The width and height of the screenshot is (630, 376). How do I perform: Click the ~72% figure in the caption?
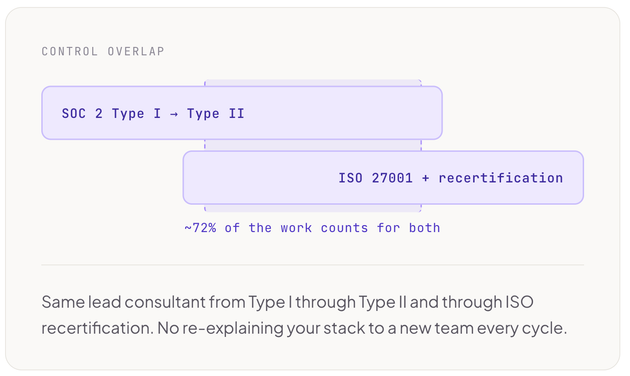(200, 228)
